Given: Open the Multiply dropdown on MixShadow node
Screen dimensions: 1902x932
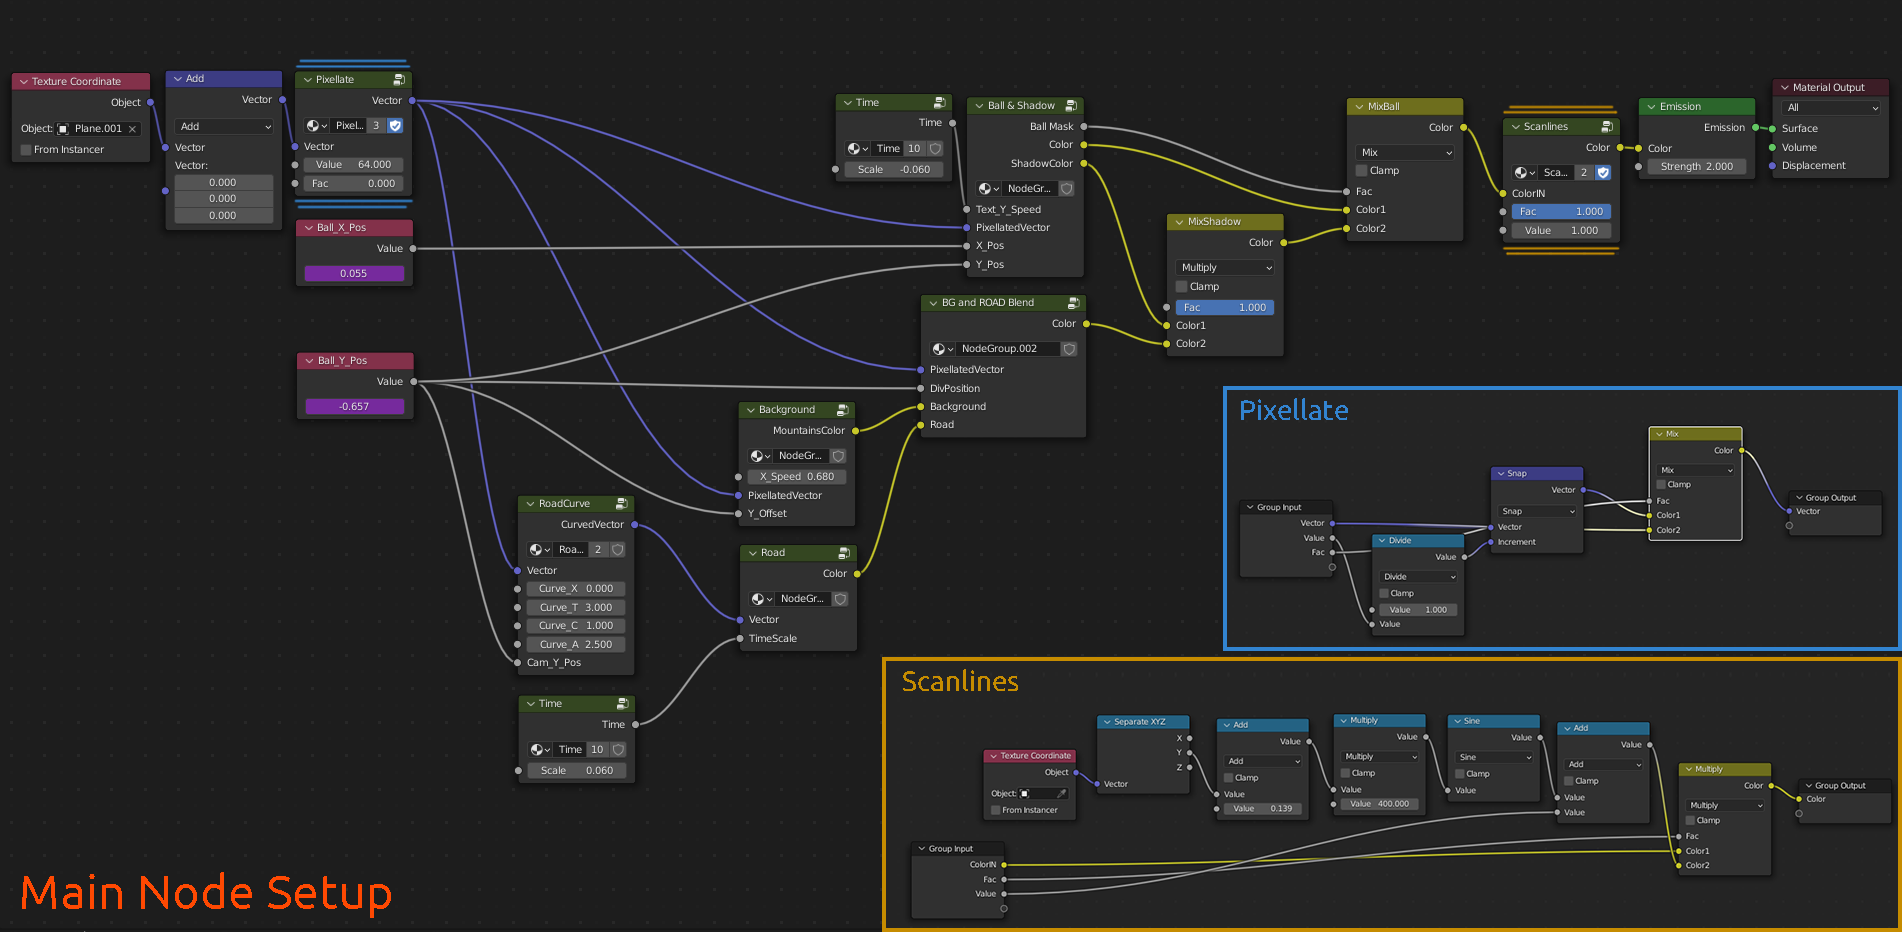Looking at the screenshot, I should [x=1224, y=267].
